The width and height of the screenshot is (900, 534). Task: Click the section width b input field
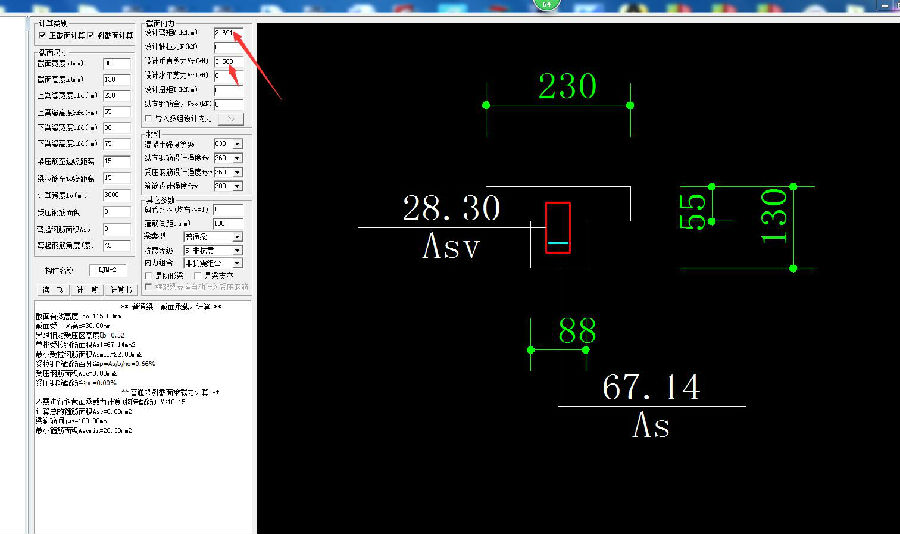117,63
